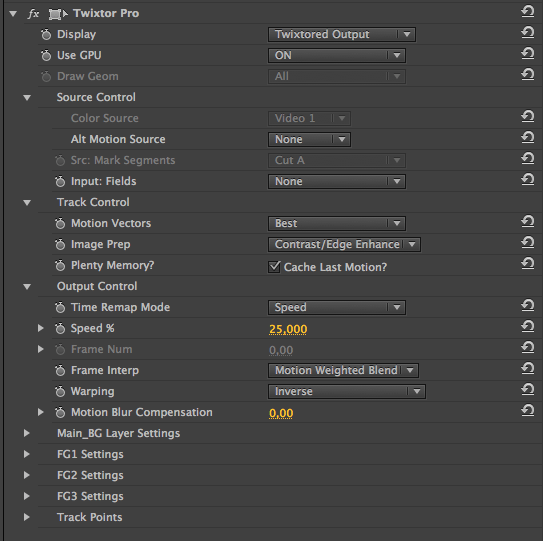Viewport: 543px width, 541px height.
Task: Collapse the Source Control group
Action: point(27,98)
